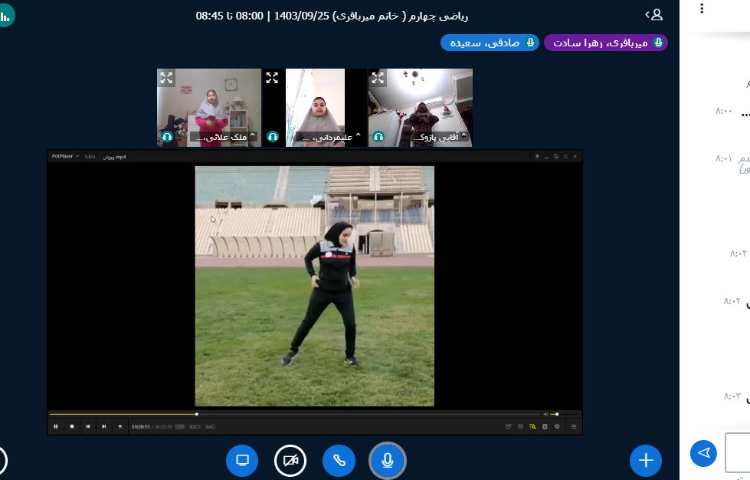Image resolution: width=750 pixels, height=480 pixels.
Task: Toggle the webcam sharing button
Action: coord(290,460)
